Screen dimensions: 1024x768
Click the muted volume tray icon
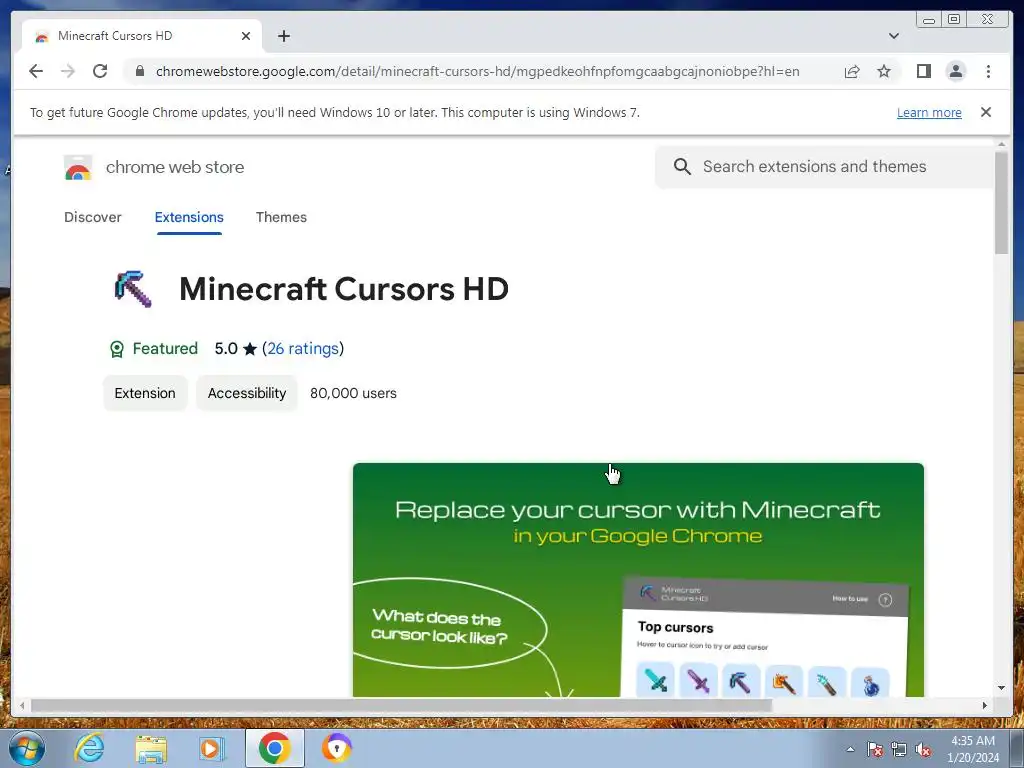tap(923, 750)
